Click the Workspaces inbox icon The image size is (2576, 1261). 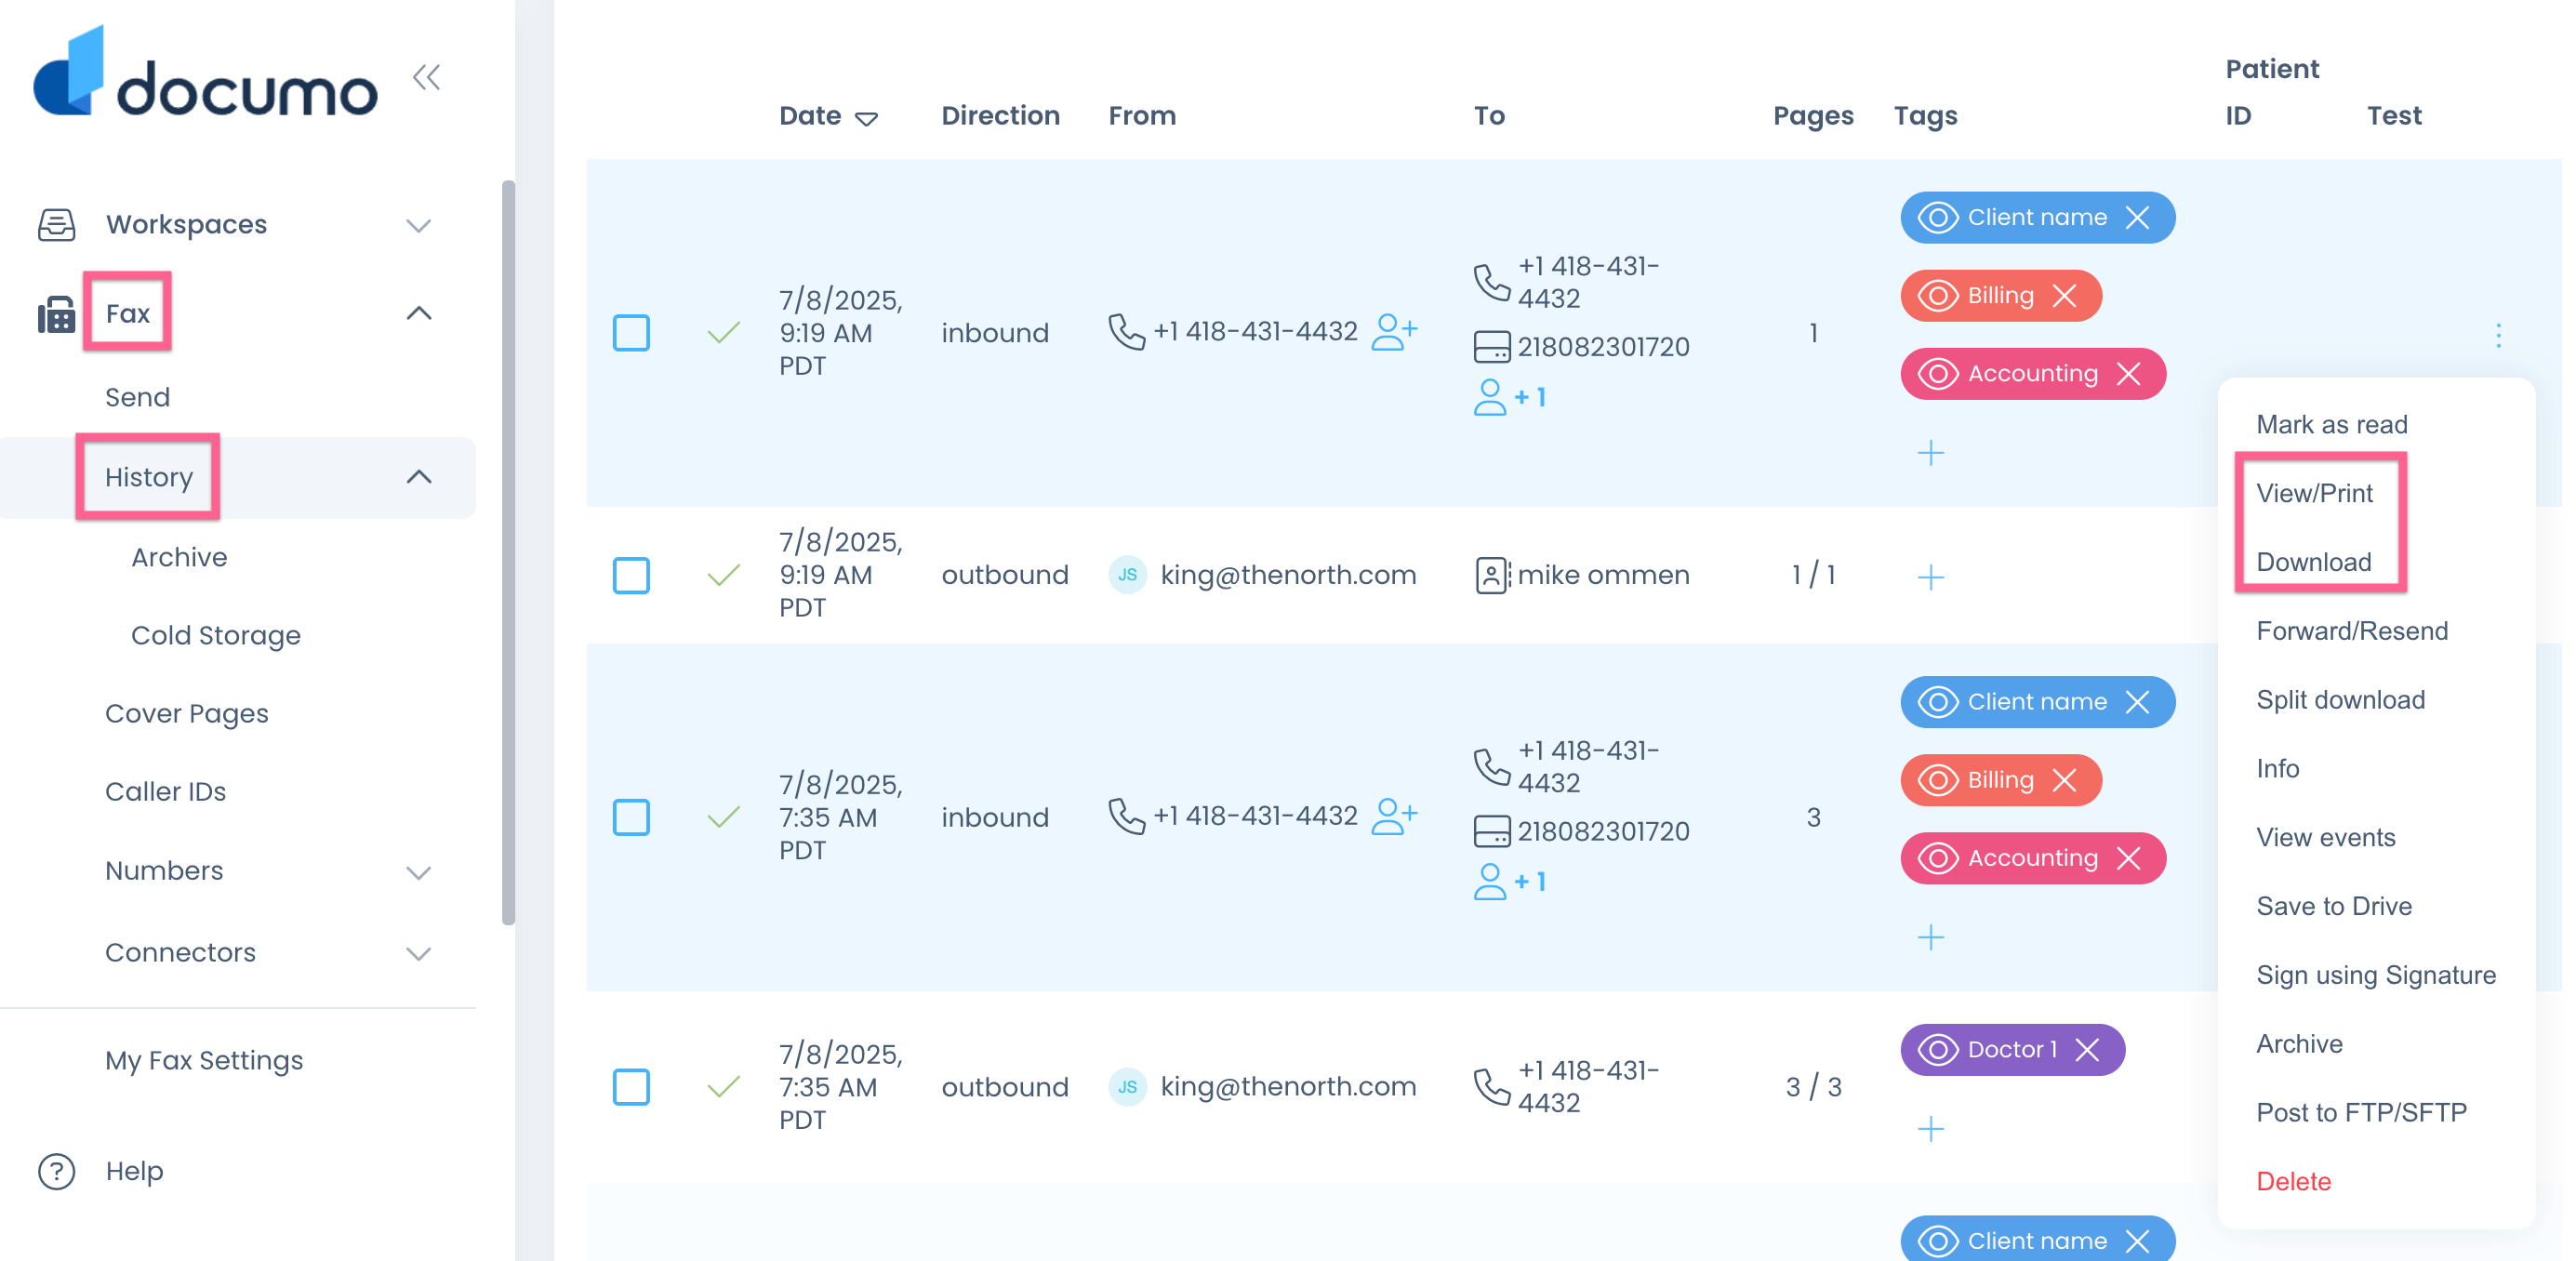[56, 224]
